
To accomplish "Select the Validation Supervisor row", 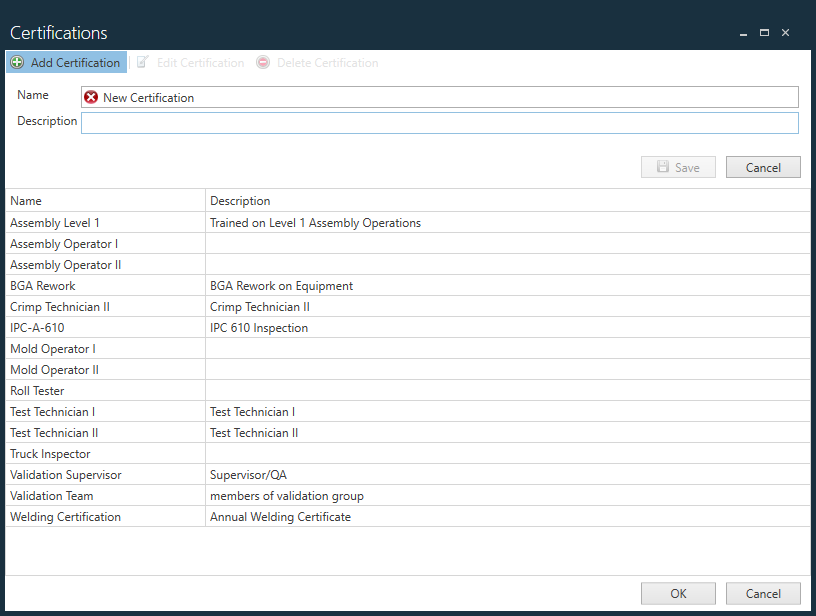I will coord(100,474).
